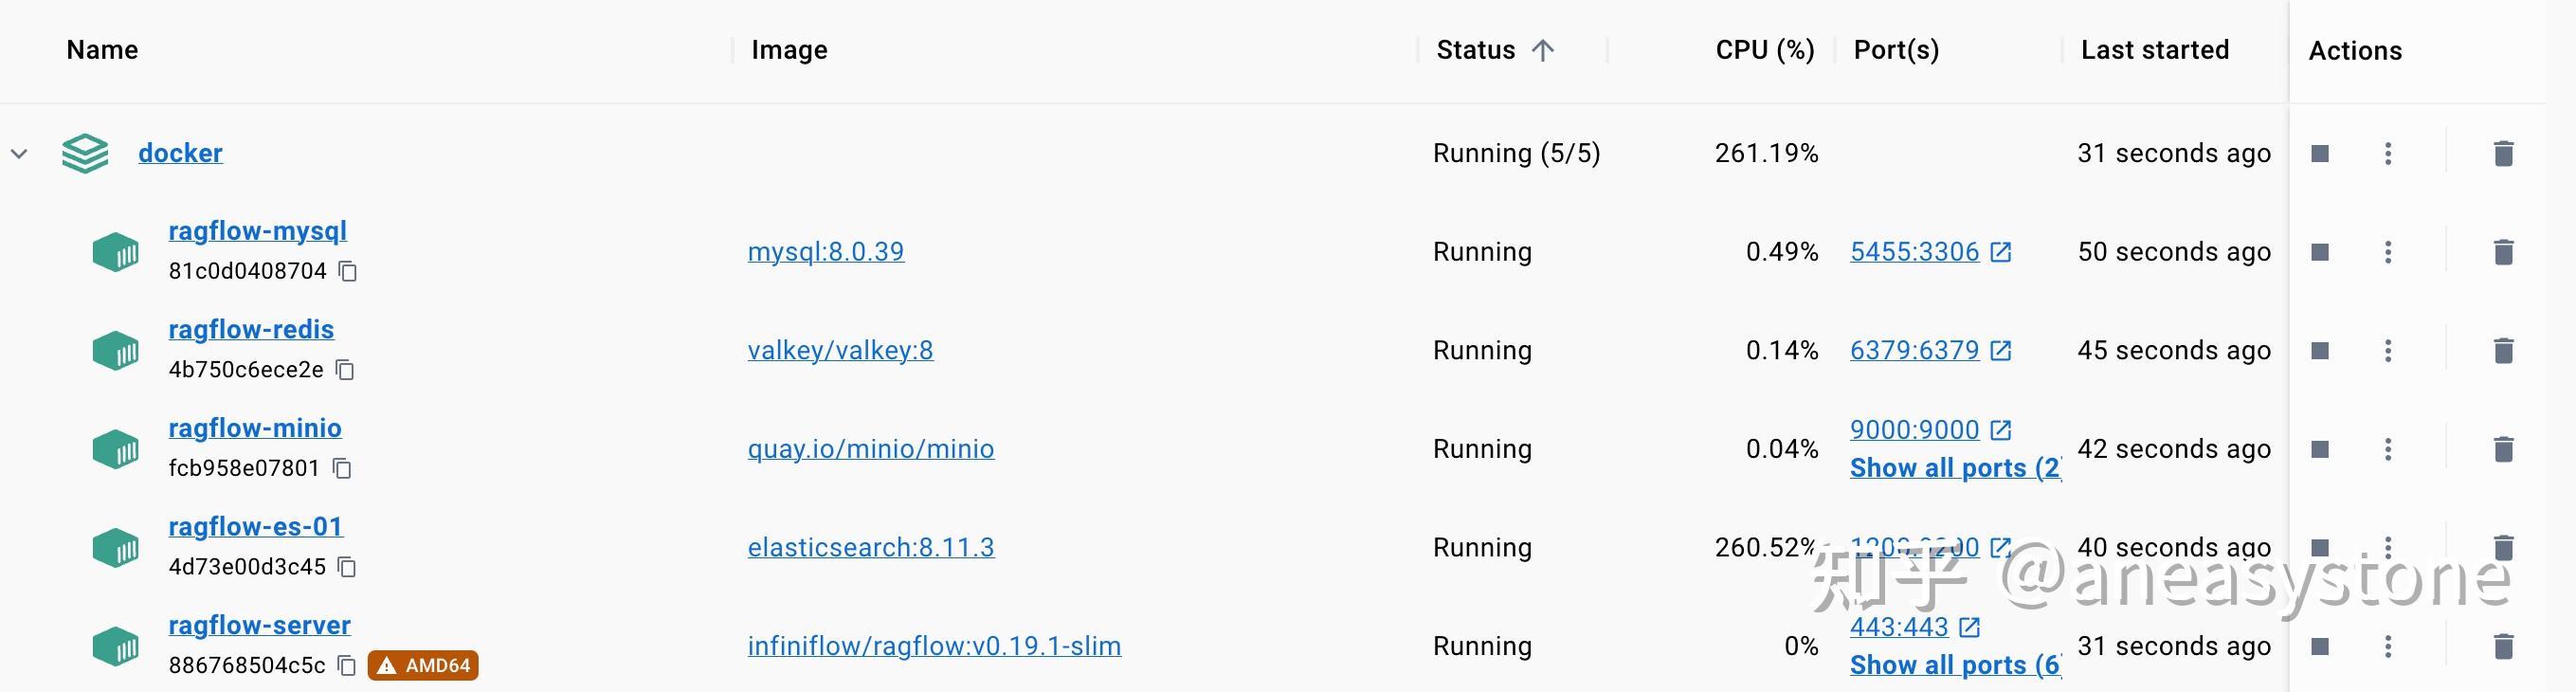Show all ports for ragflow-minio
This screenshot has height=692, width=2576.
point(1954,468)
